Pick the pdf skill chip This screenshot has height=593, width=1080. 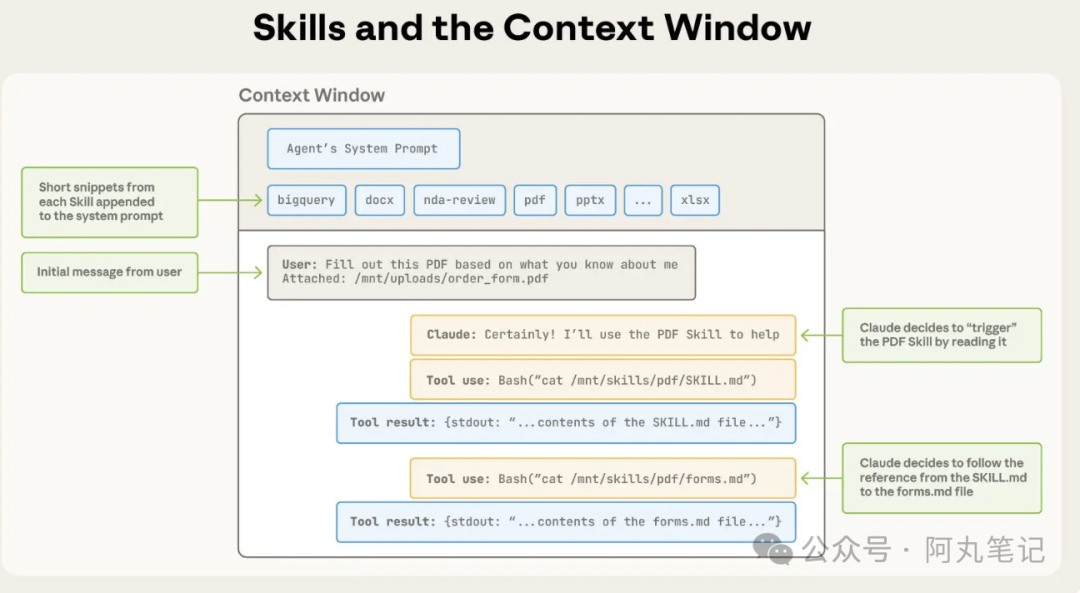535,200
